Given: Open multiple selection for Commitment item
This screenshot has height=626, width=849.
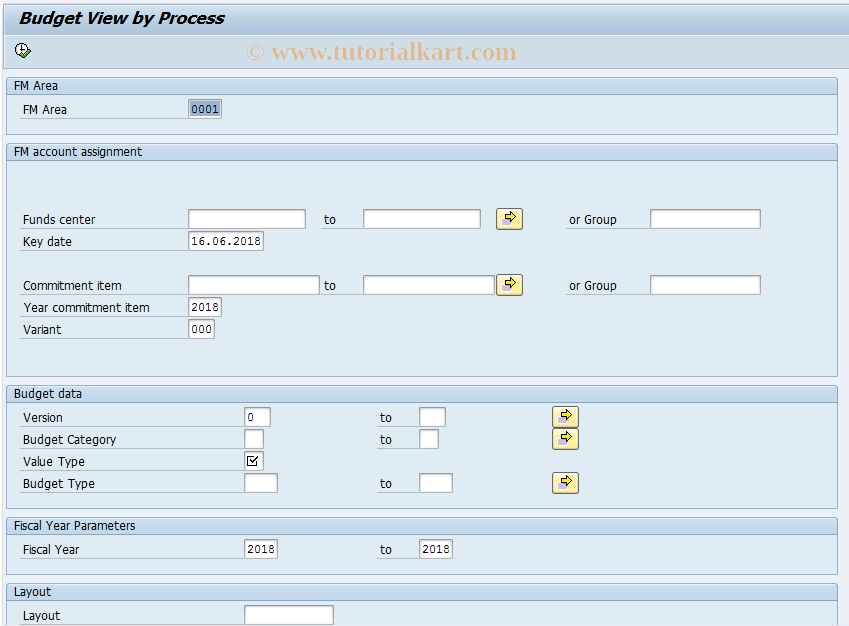Looking at the screenshot, I should coord(509,284).
